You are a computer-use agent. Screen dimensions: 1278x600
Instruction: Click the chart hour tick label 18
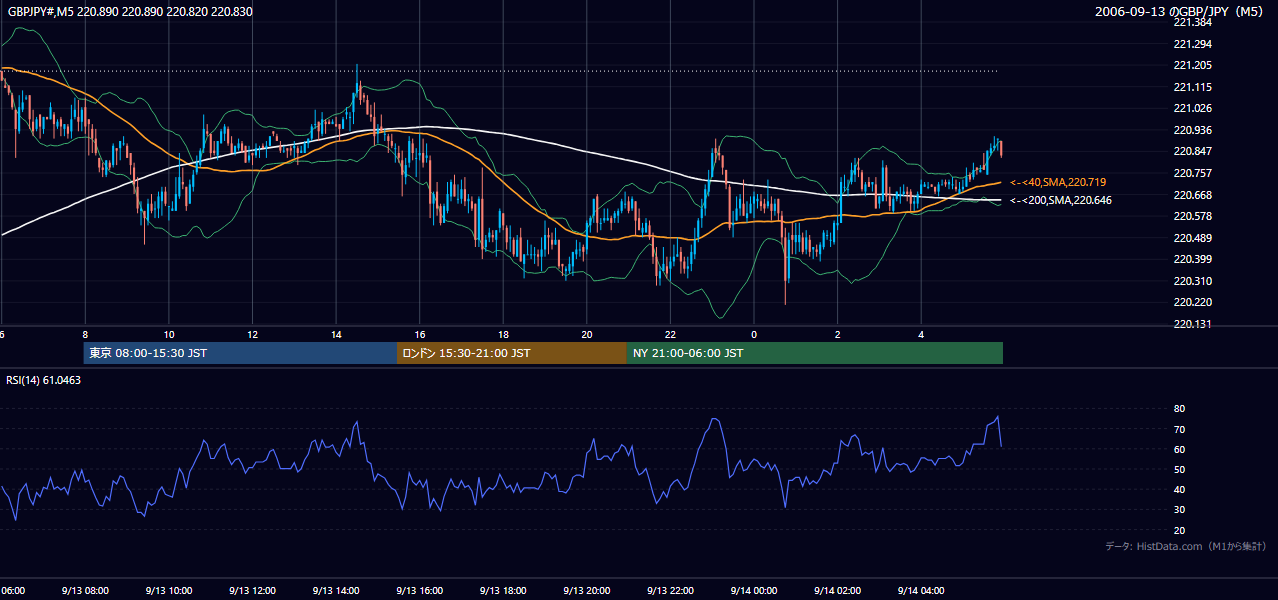tap(503, 335)
